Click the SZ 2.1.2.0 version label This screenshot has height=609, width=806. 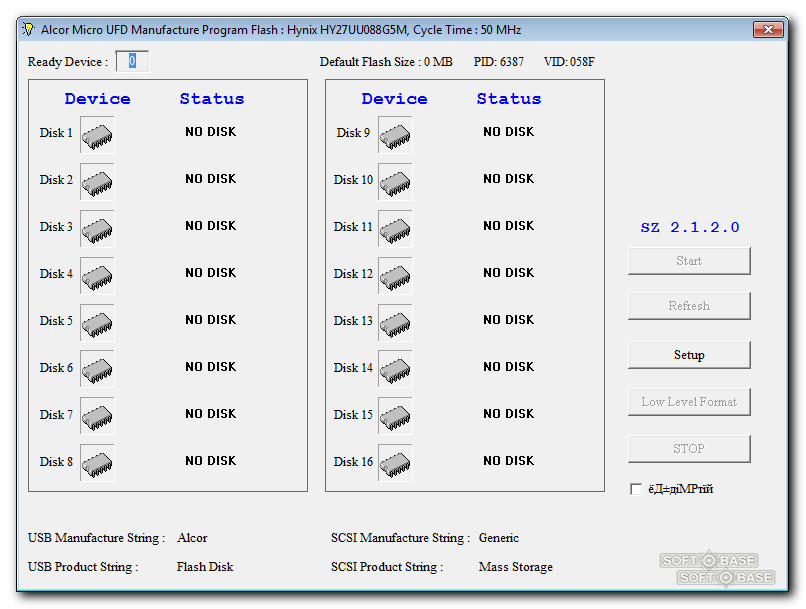[690, 228]
